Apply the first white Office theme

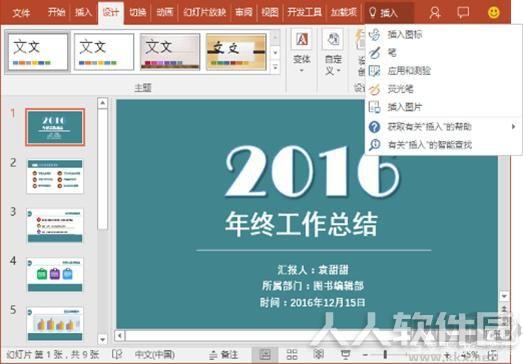click(37, 52)
